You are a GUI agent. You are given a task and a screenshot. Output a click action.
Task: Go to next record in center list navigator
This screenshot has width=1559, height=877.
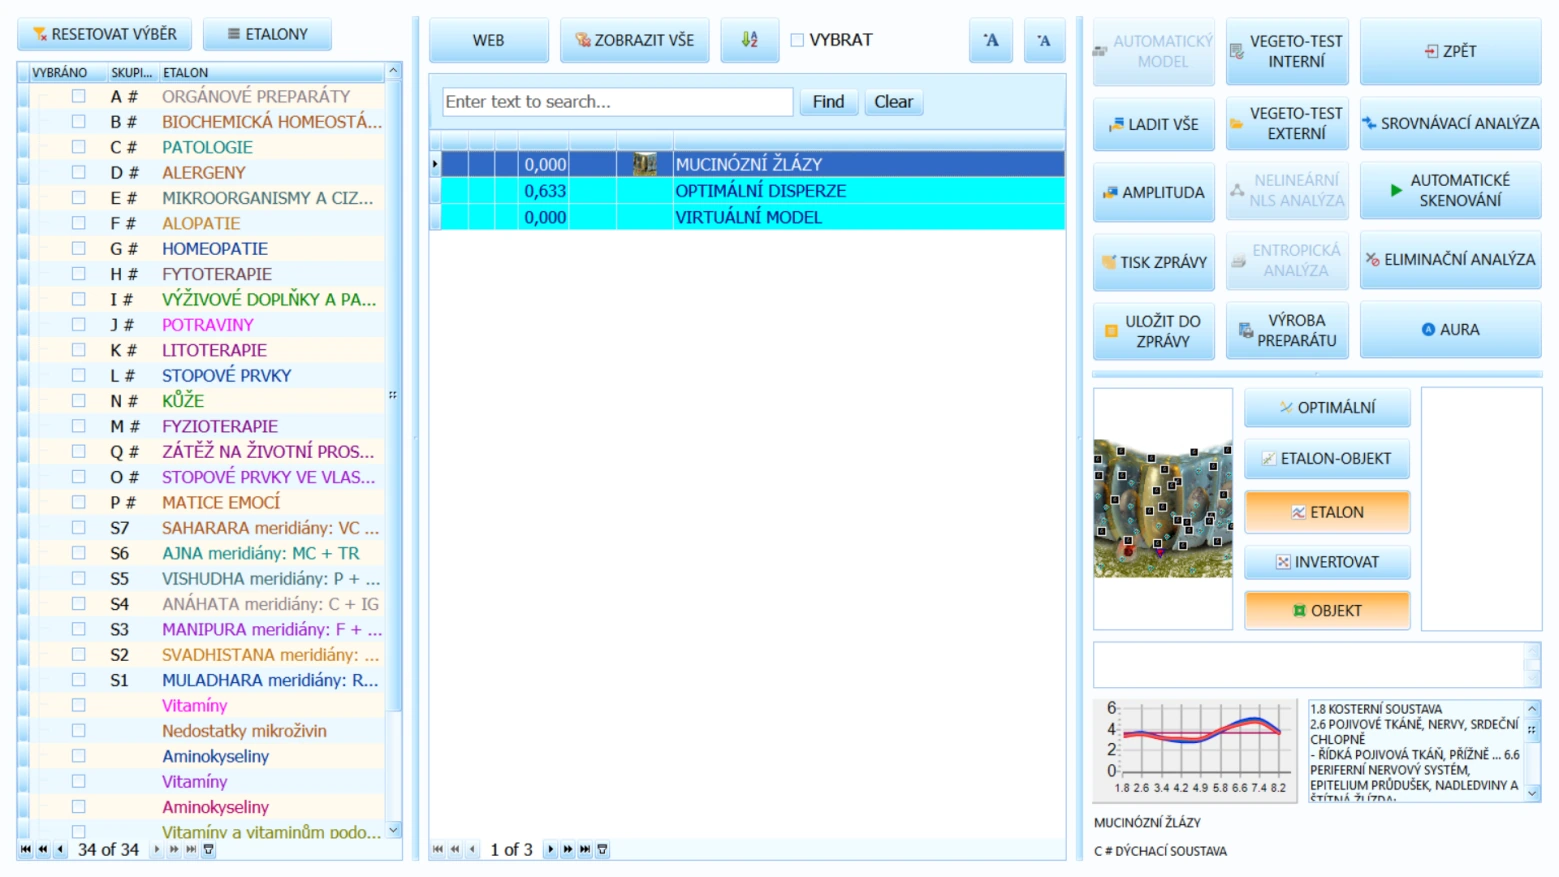click(x=550, y=849)
